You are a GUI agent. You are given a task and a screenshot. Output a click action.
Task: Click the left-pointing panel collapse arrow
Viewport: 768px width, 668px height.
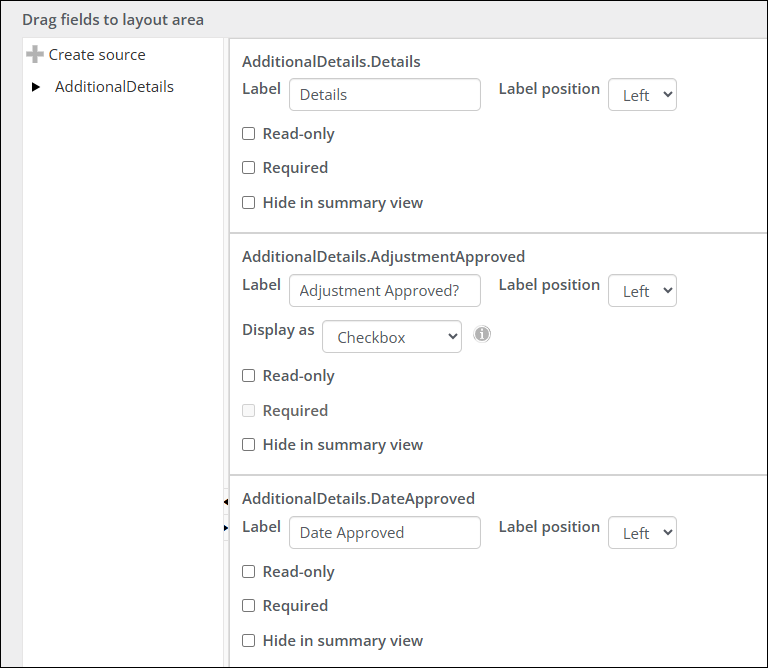[226, 501]
